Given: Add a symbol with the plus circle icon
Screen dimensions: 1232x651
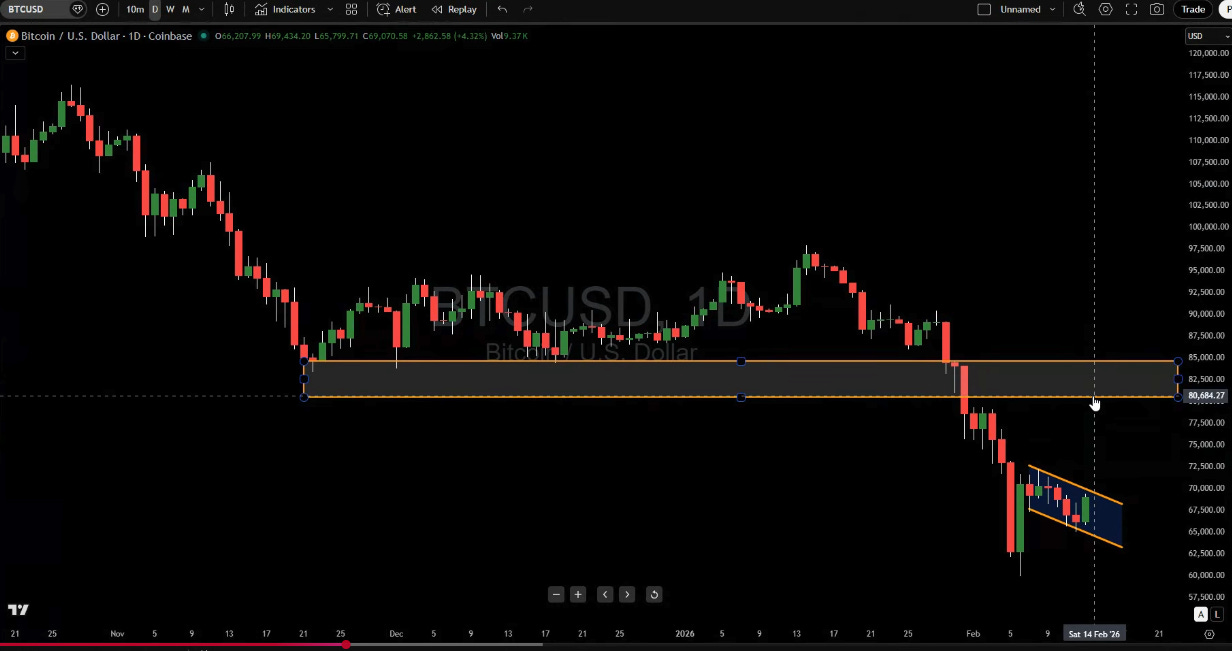Looking at the screenshot, I should pyautogui.click(x=103, y=9).
